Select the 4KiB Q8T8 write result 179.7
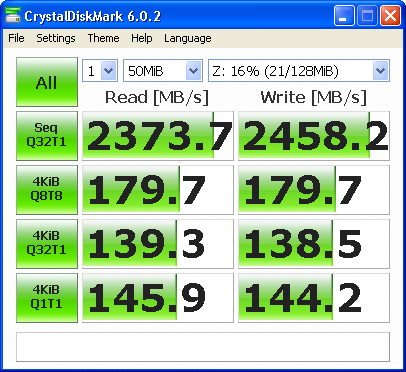406x372 pixels. click(314, 190)
